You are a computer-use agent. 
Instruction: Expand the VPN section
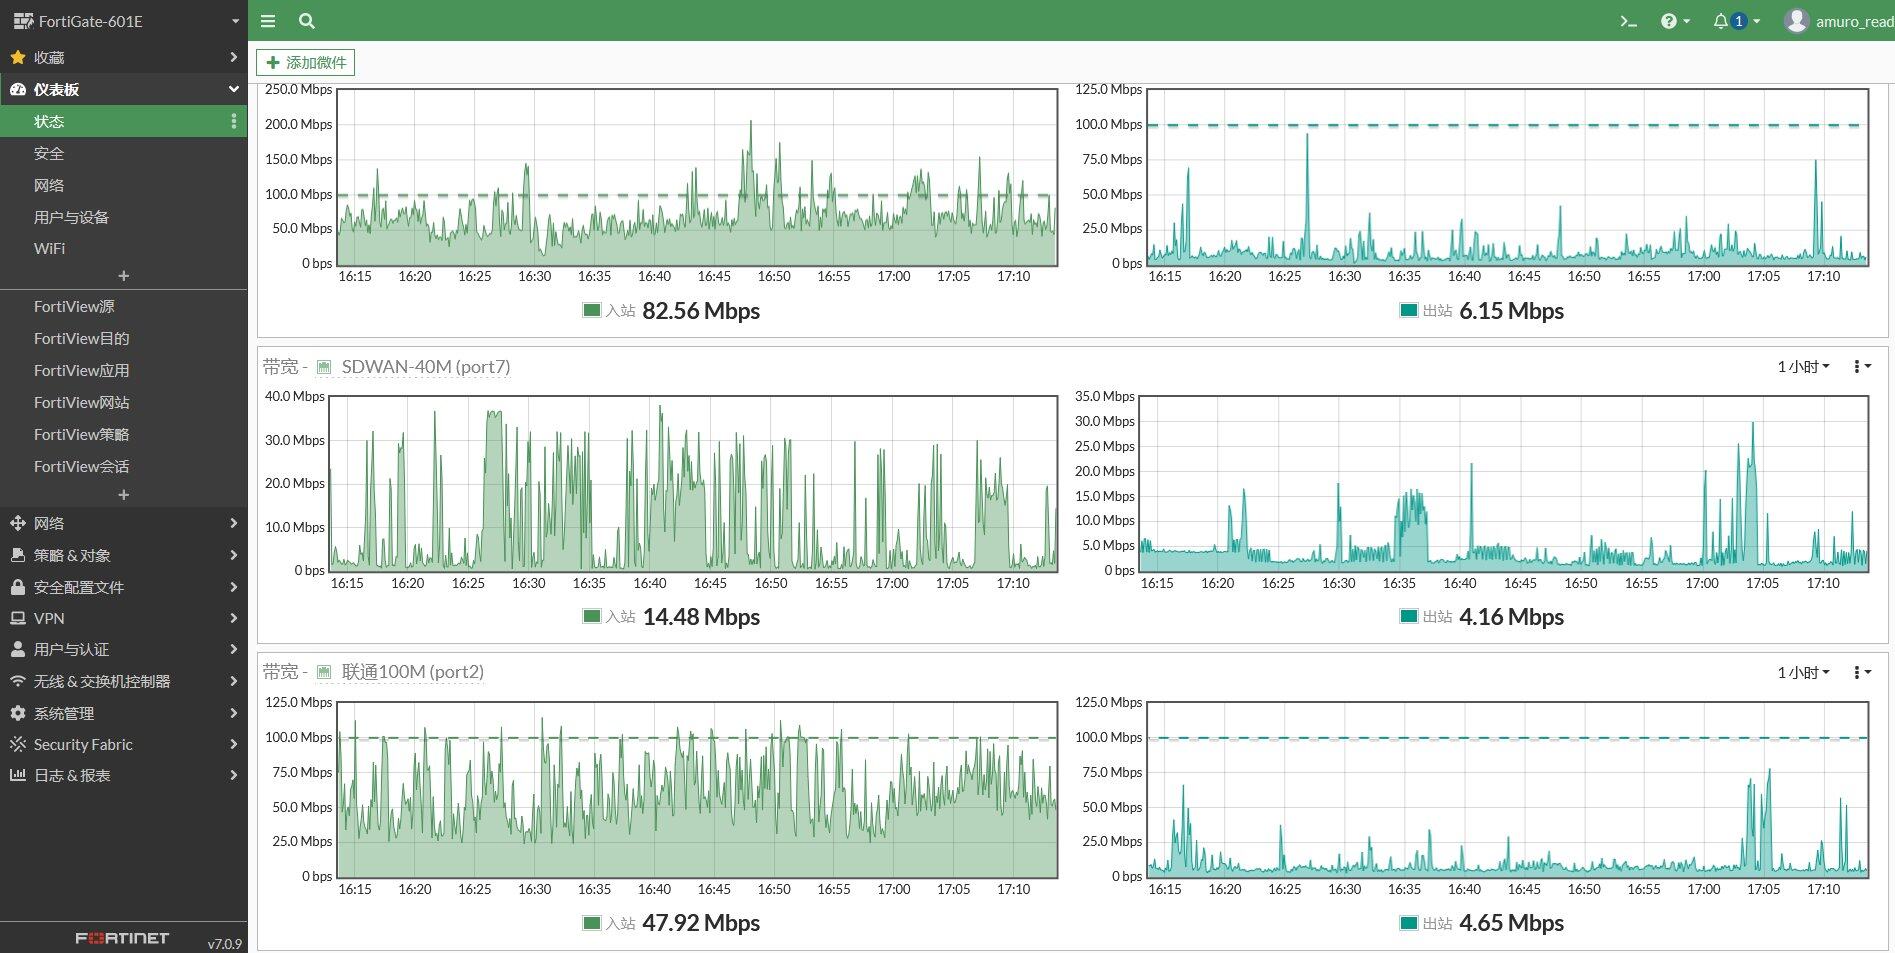tap(233, 618)
